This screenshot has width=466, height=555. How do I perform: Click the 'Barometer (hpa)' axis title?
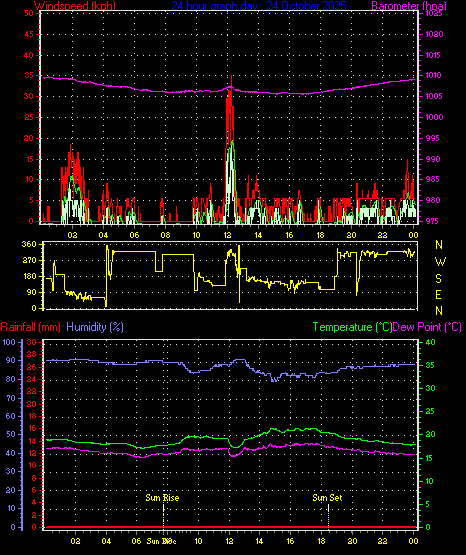tap(409, 6)
